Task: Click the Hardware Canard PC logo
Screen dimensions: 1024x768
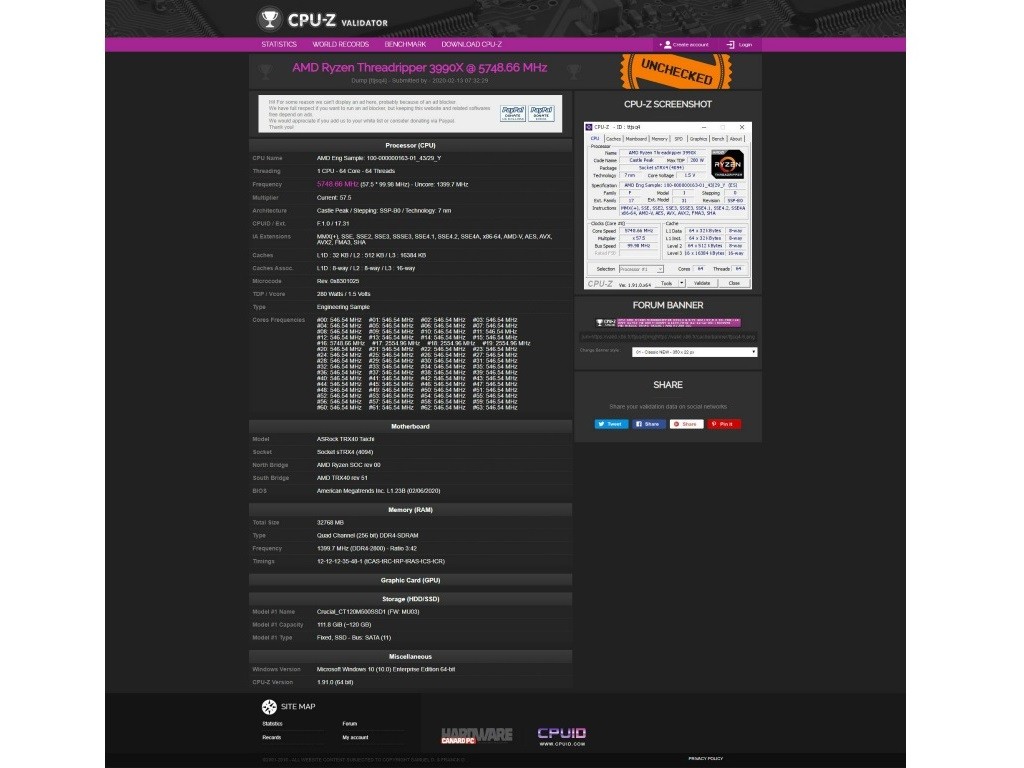Action: [x=477, y=735]
